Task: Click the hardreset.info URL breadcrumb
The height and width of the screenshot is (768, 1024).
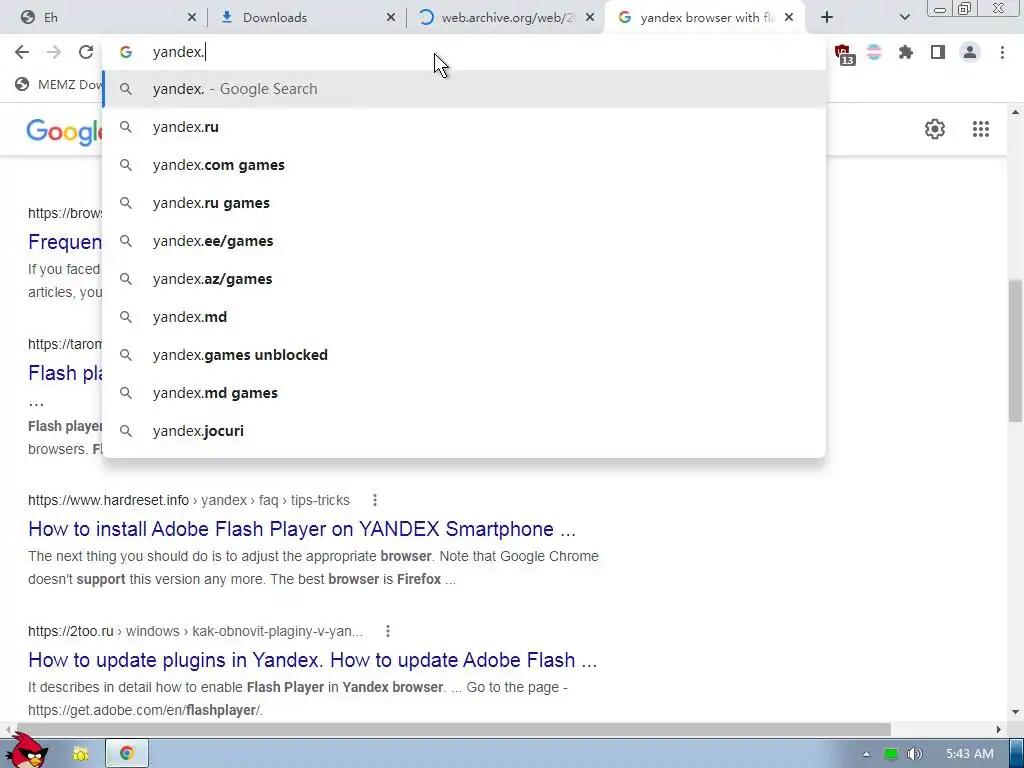Action: [189, 500]
